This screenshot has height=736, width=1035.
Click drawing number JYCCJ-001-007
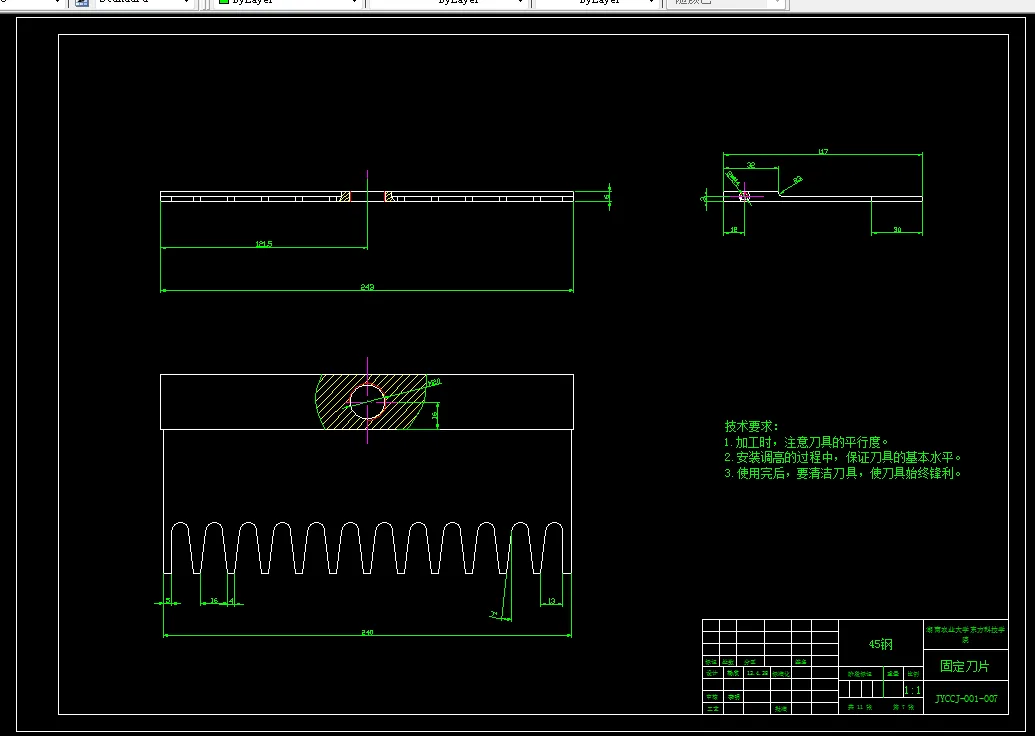pyautogui.click(x=966, y=699)
